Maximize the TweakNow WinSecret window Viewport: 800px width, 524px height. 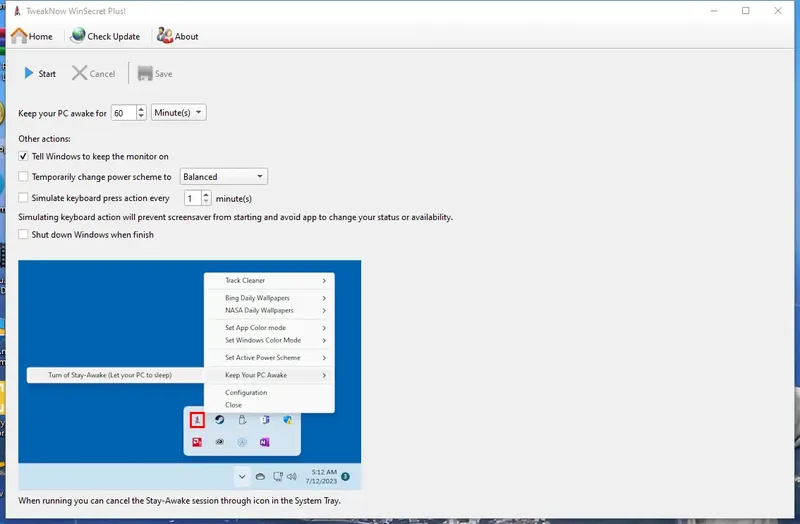coord(745,11)
